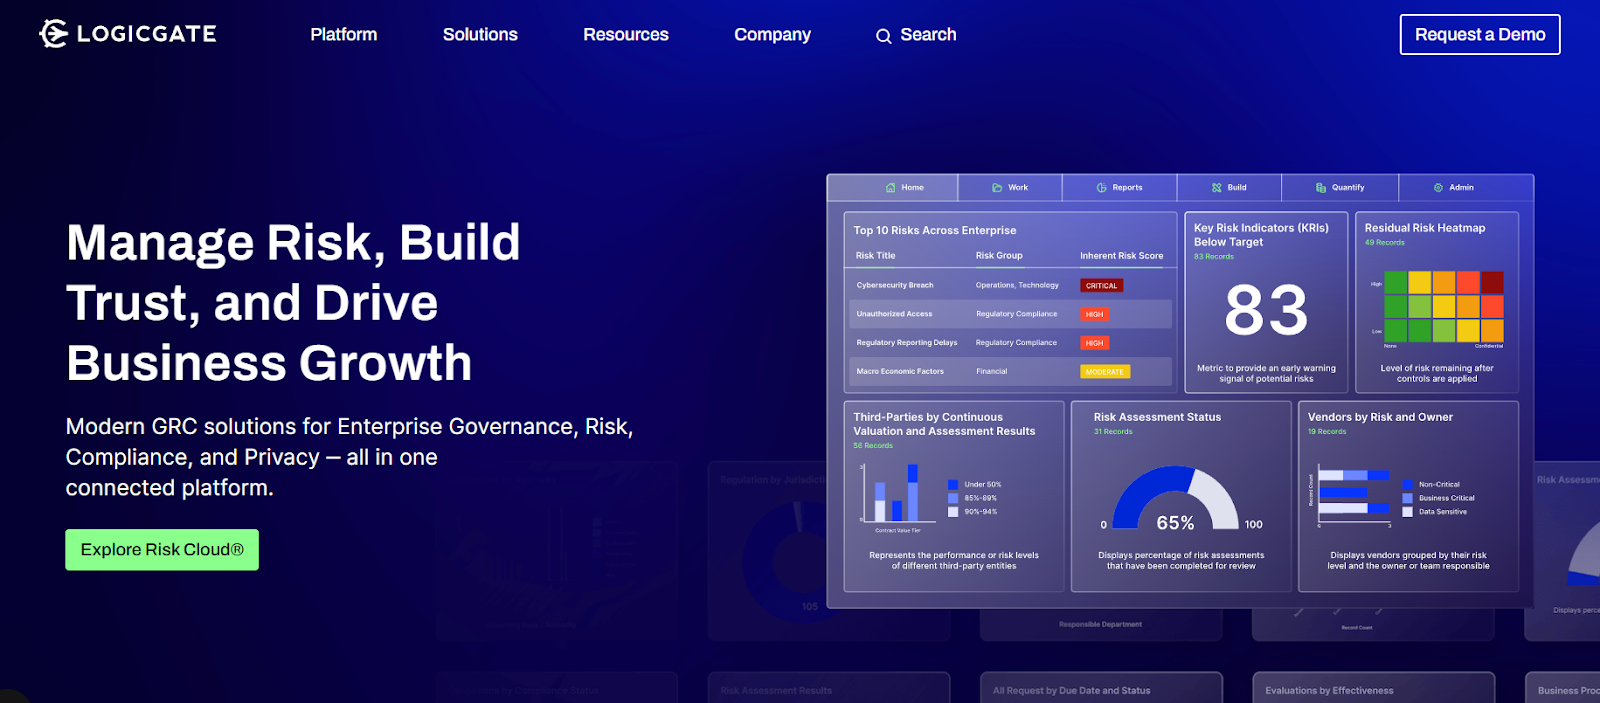Click the Search link in header
Viewport: 1600px width, 703px height.
pos(916,35)
